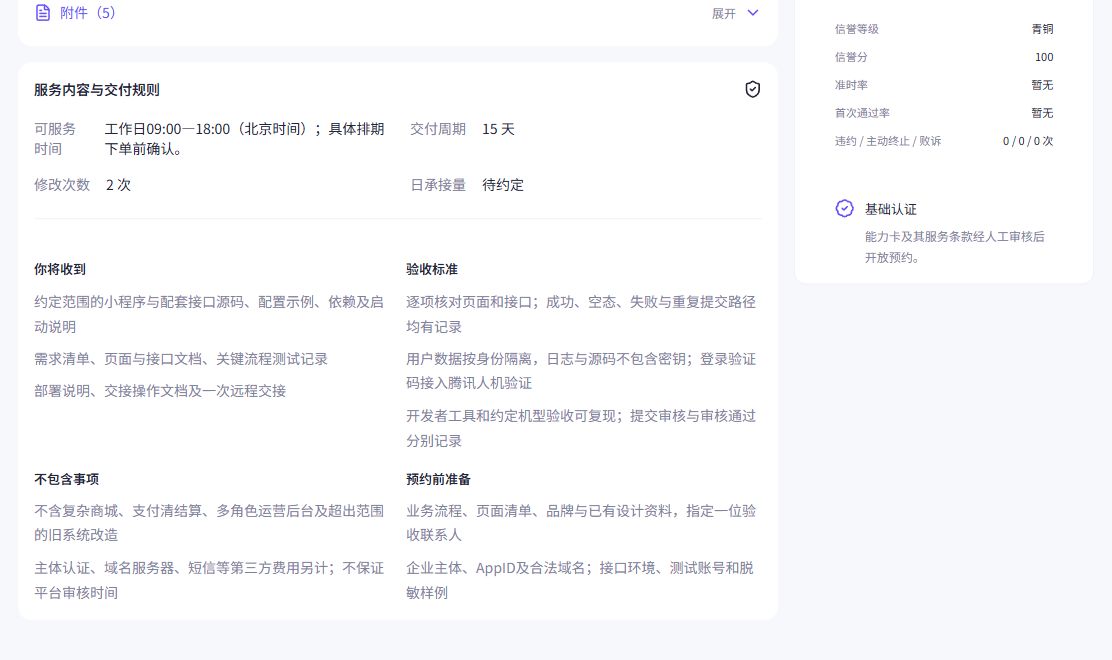Click the shield verification icon

[x=752, y=89]
